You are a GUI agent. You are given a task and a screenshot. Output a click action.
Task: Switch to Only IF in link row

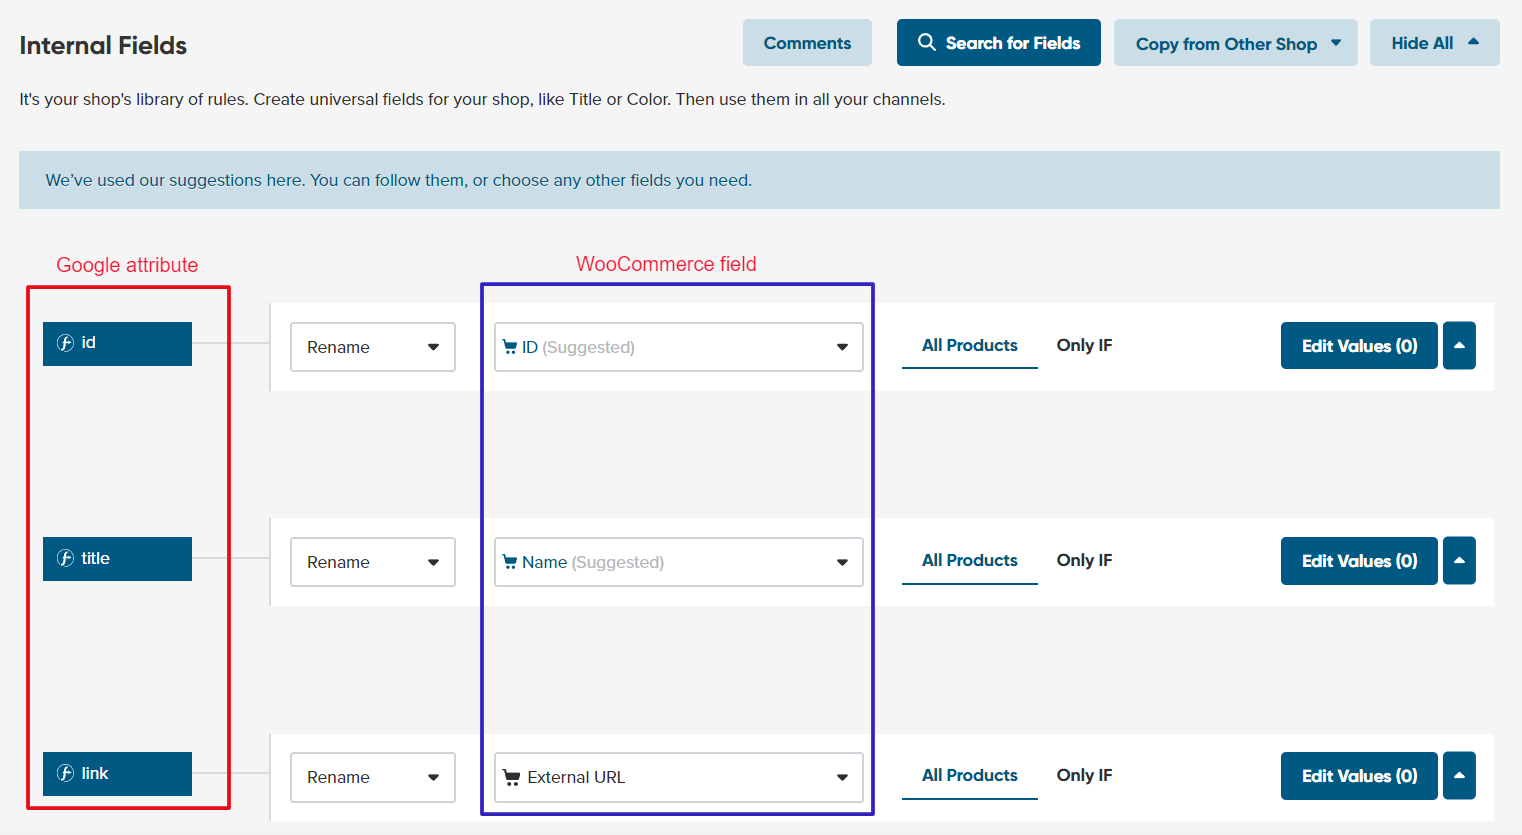(1084, 775)
